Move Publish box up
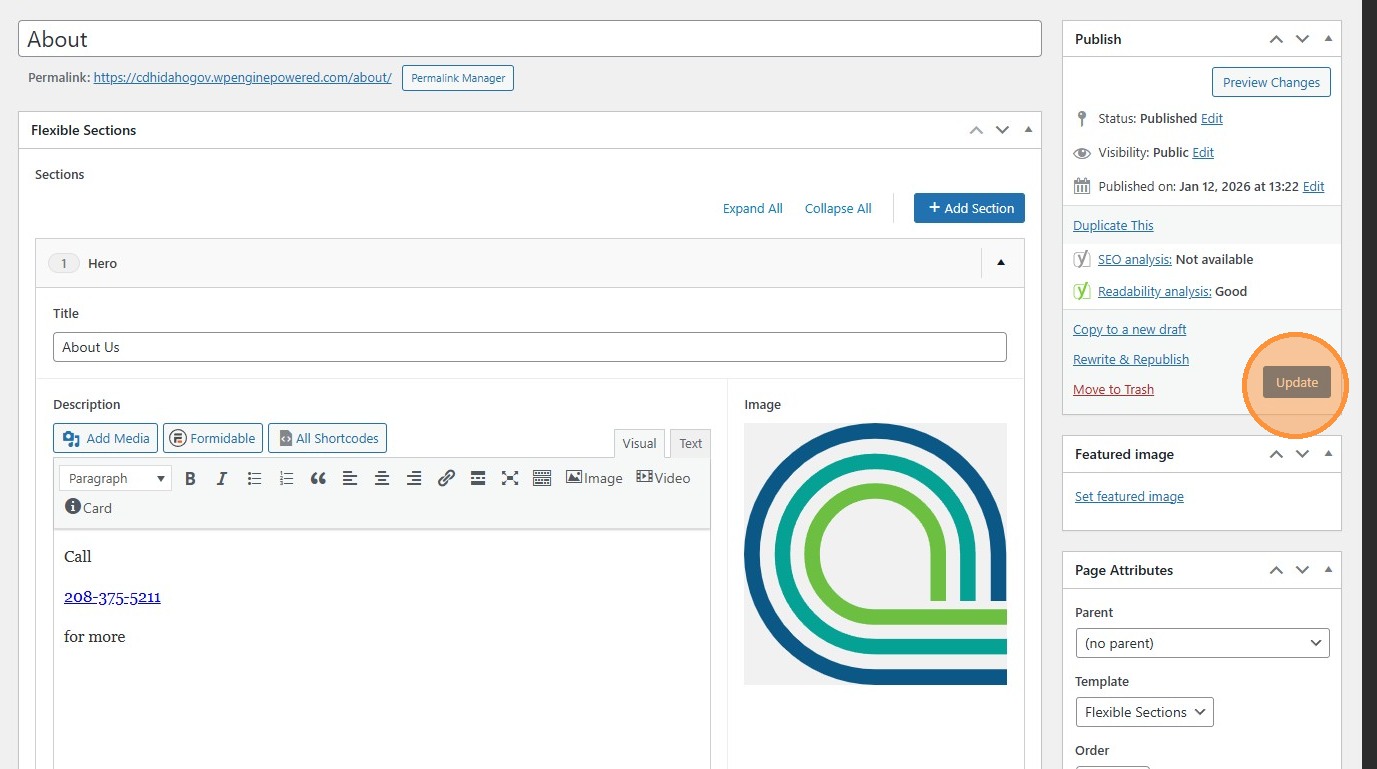The height and width of the screenshot is (769, 1377). (1276, 39)
